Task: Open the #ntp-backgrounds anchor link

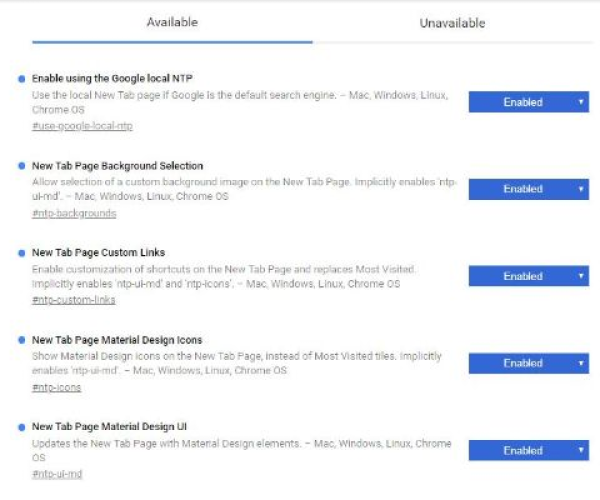Action: click(x=74, y=213)
